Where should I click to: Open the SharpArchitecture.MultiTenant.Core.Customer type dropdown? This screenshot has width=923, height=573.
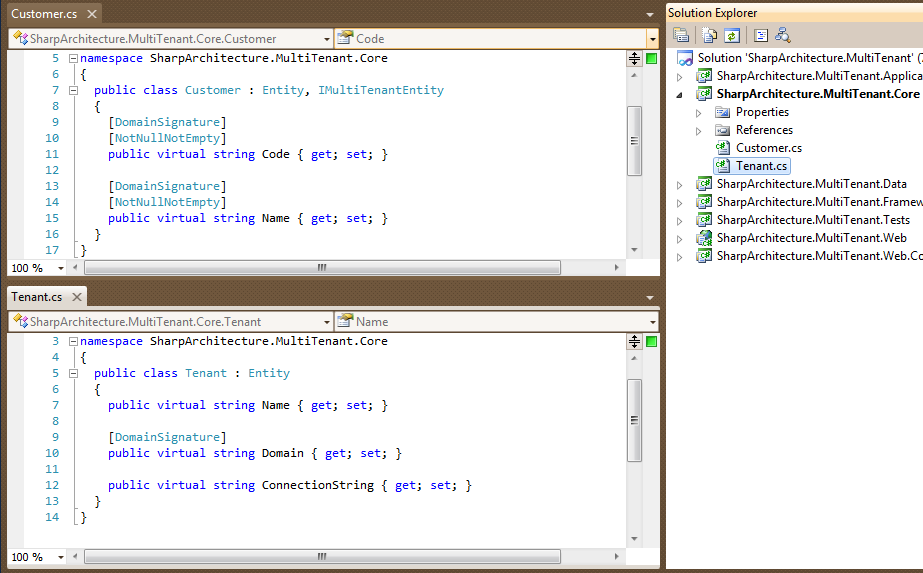click(x=171, y=39)
